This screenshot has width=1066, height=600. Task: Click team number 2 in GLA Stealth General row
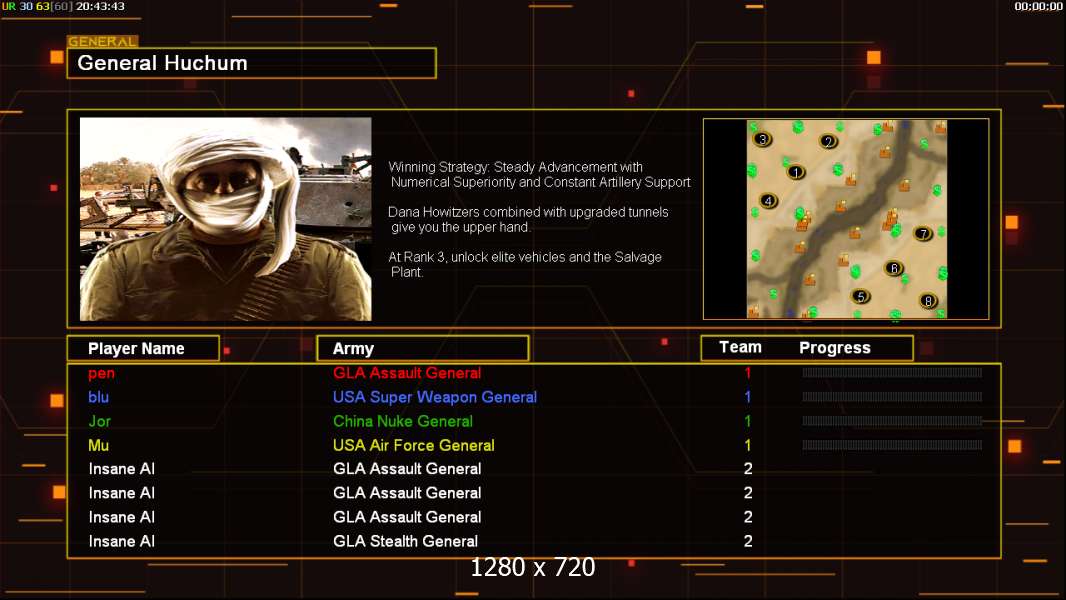tap(748, 541)
